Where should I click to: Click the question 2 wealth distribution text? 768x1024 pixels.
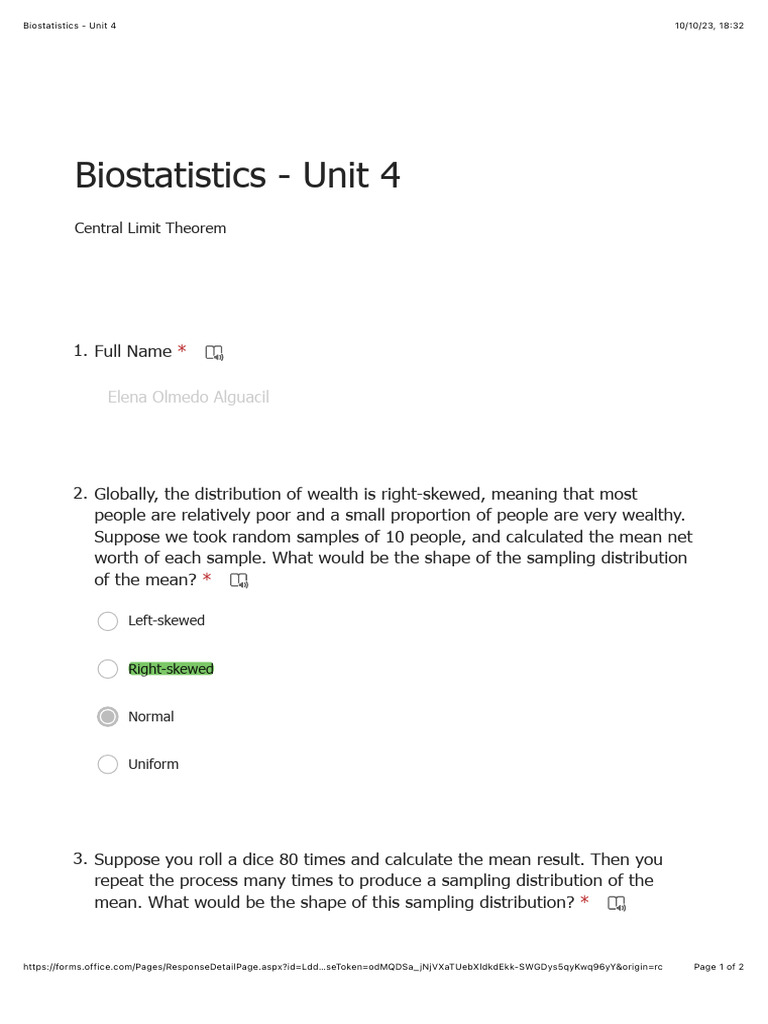(x=390, y=536)
